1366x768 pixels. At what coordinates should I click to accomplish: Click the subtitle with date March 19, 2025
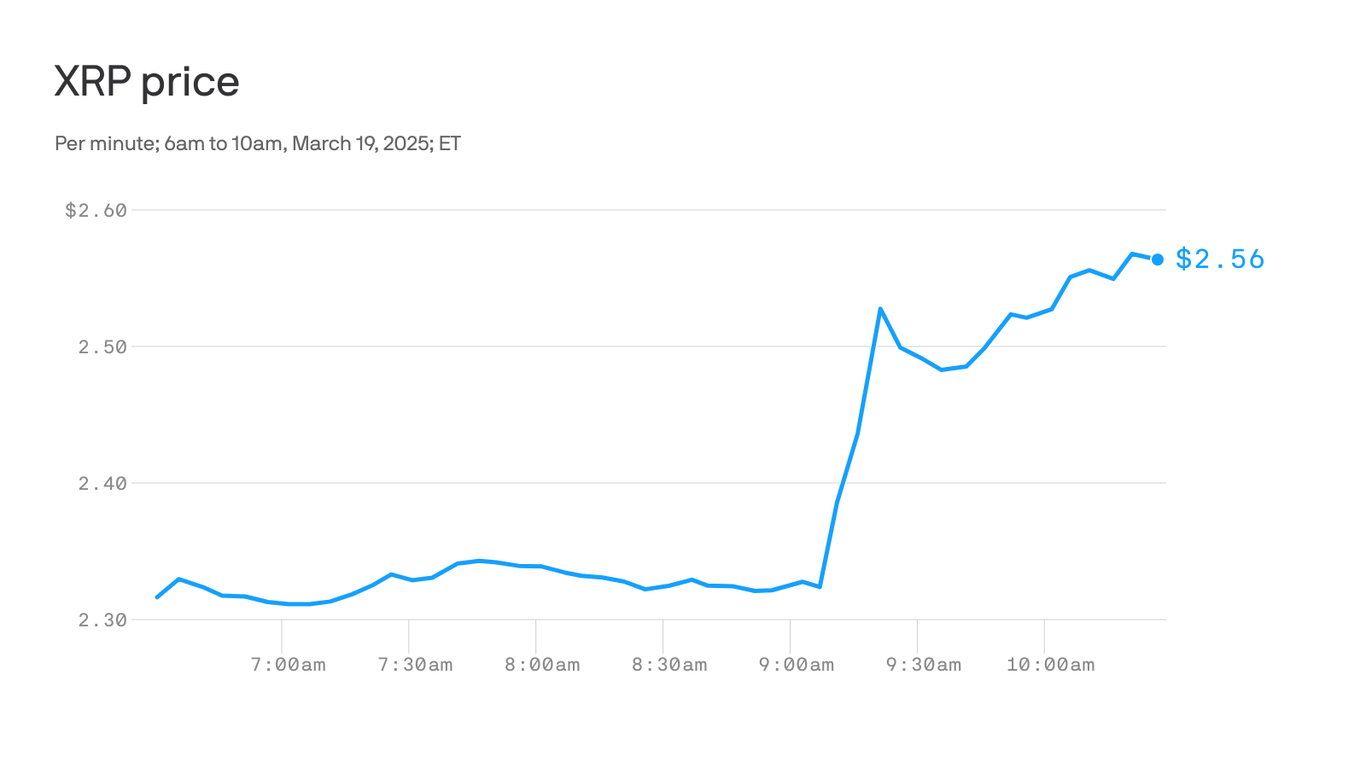coord(258,143)
